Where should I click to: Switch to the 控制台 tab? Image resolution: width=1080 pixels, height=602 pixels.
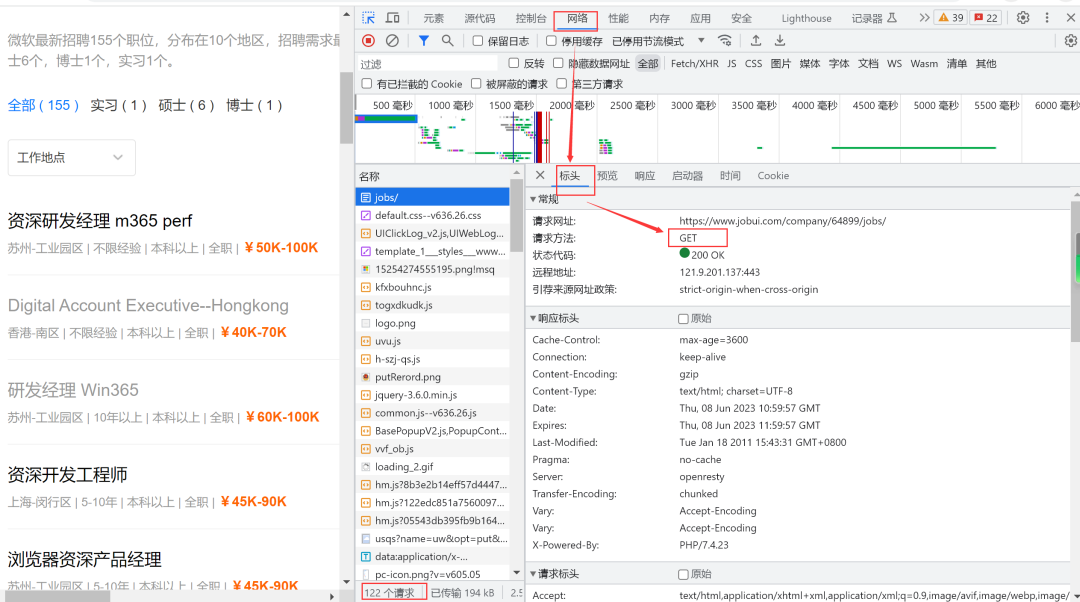[531, 18]
